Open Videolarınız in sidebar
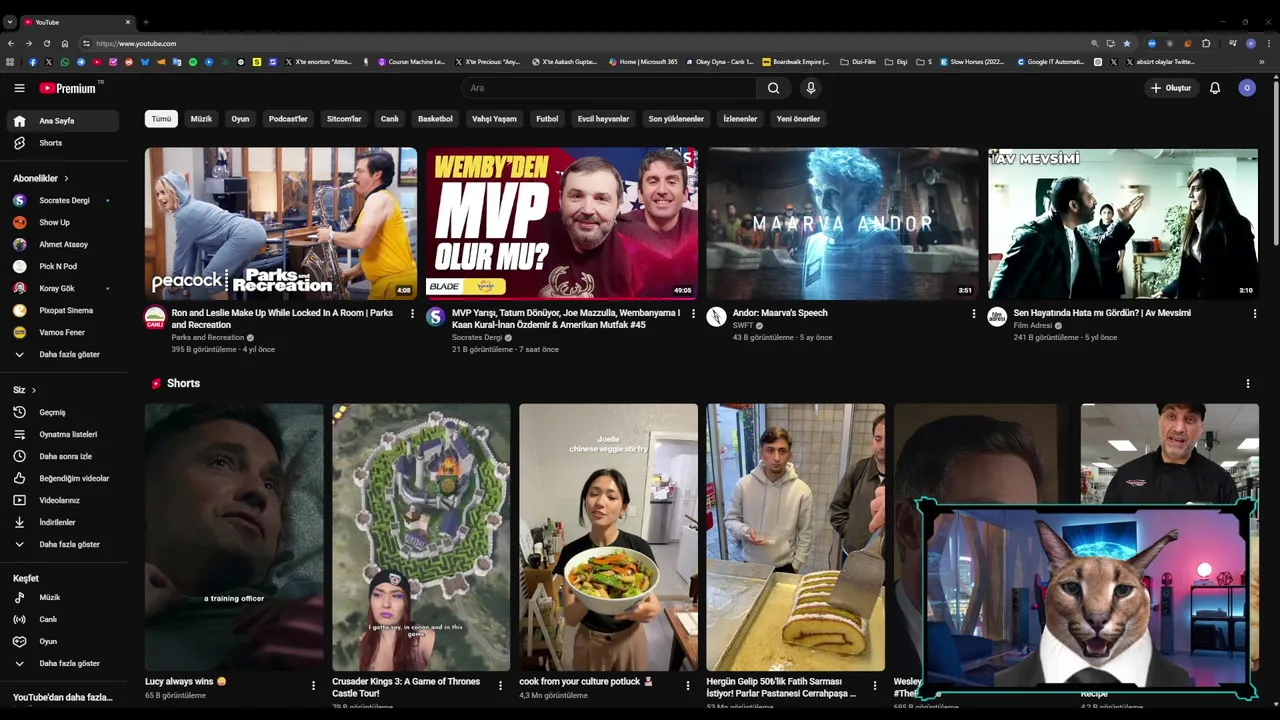 point(63,500)
